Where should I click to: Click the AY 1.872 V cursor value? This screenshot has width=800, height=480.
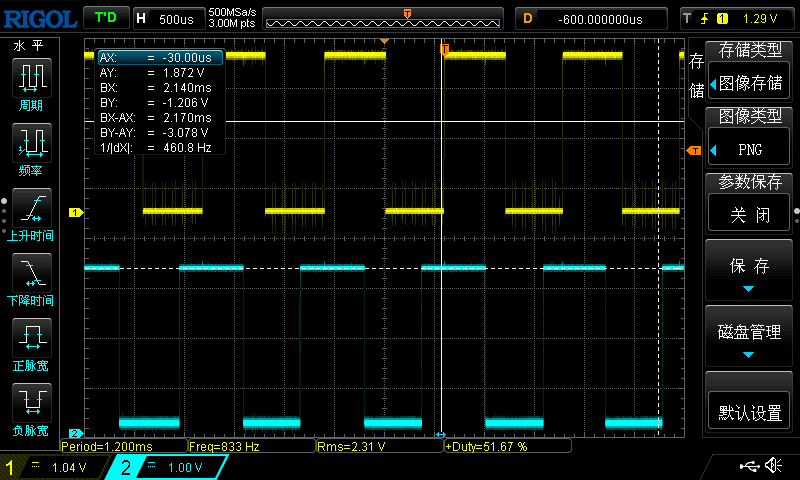coord(183,73)
